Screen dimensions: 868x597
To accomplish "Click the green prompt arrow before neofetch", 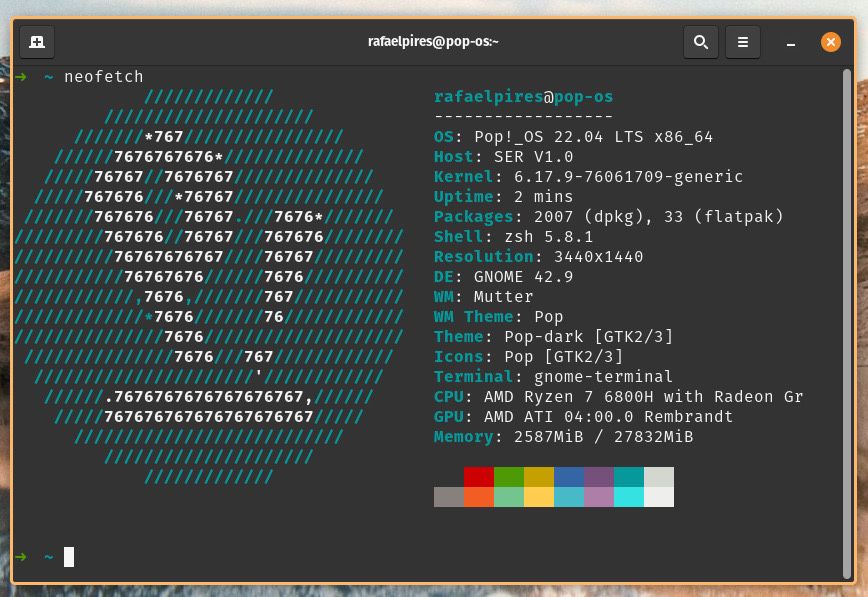I will [x=20, y=76].
